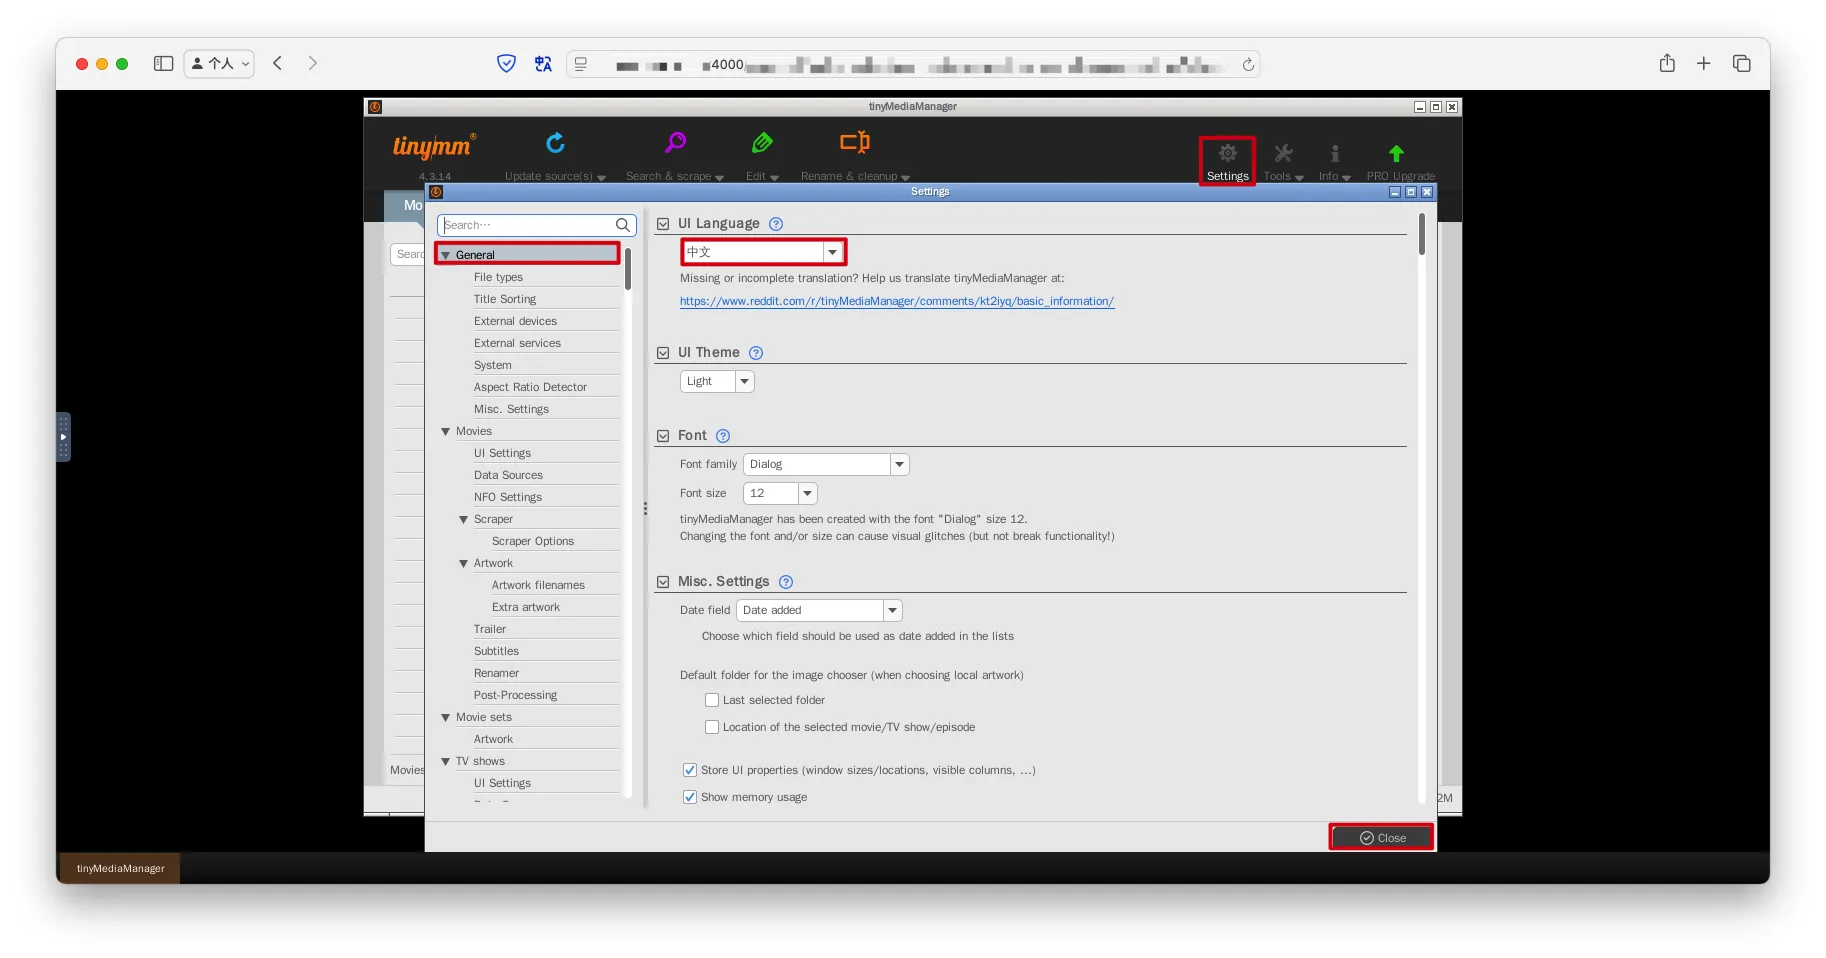Screen dimensions: 1826x958
Task: Click the Edit pencil icon
Action: 762,143
